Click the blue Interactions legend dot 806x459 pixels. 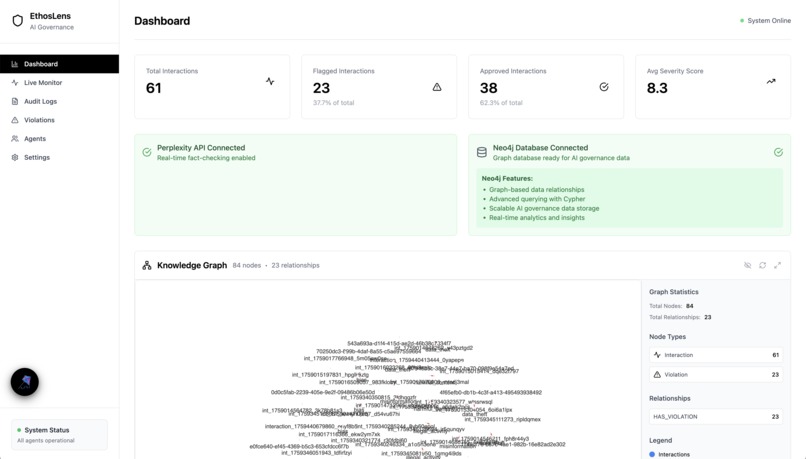coord(652,454)
